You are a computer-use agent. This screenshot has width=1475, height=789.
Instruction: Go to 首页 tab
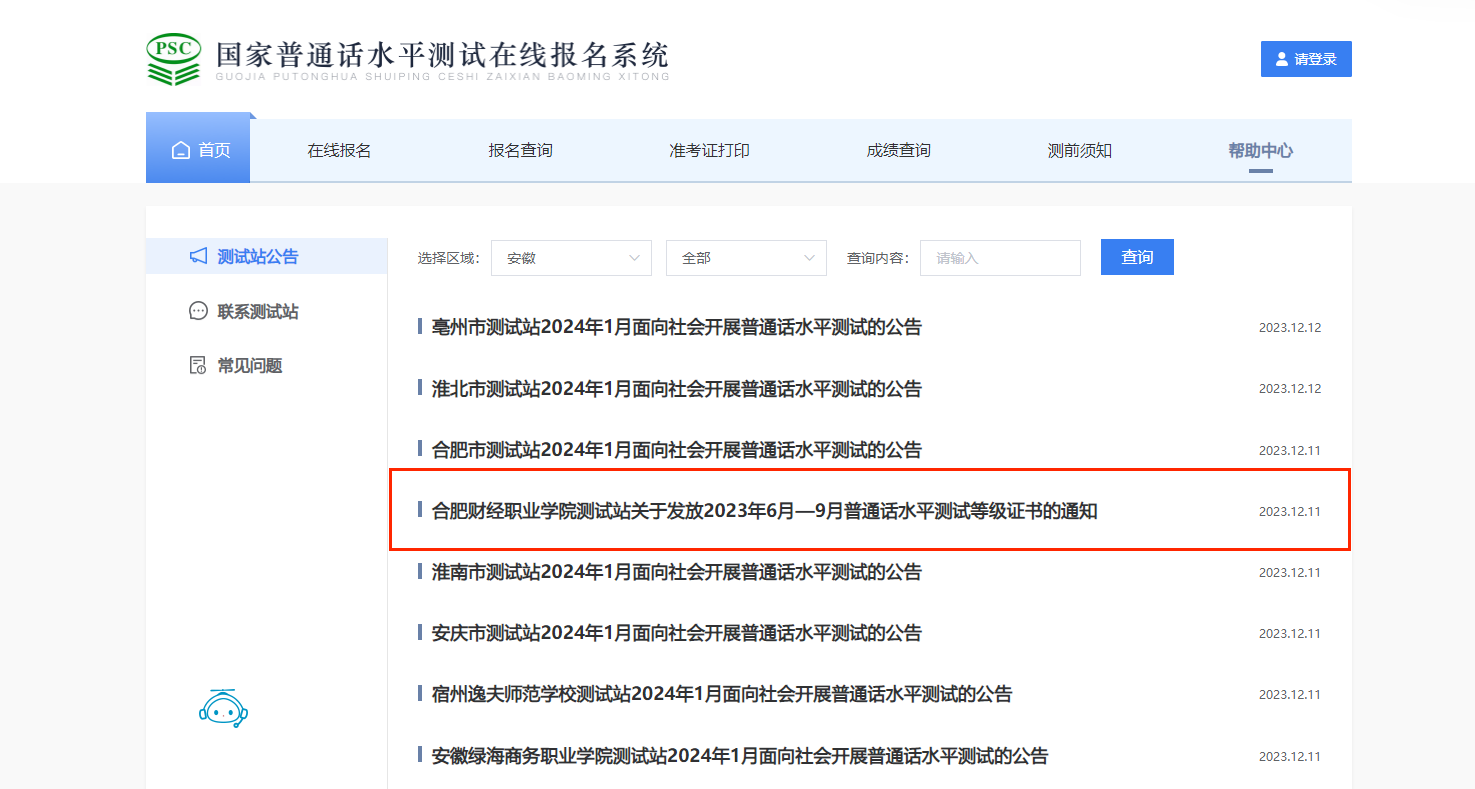click(x=198, y=150)
